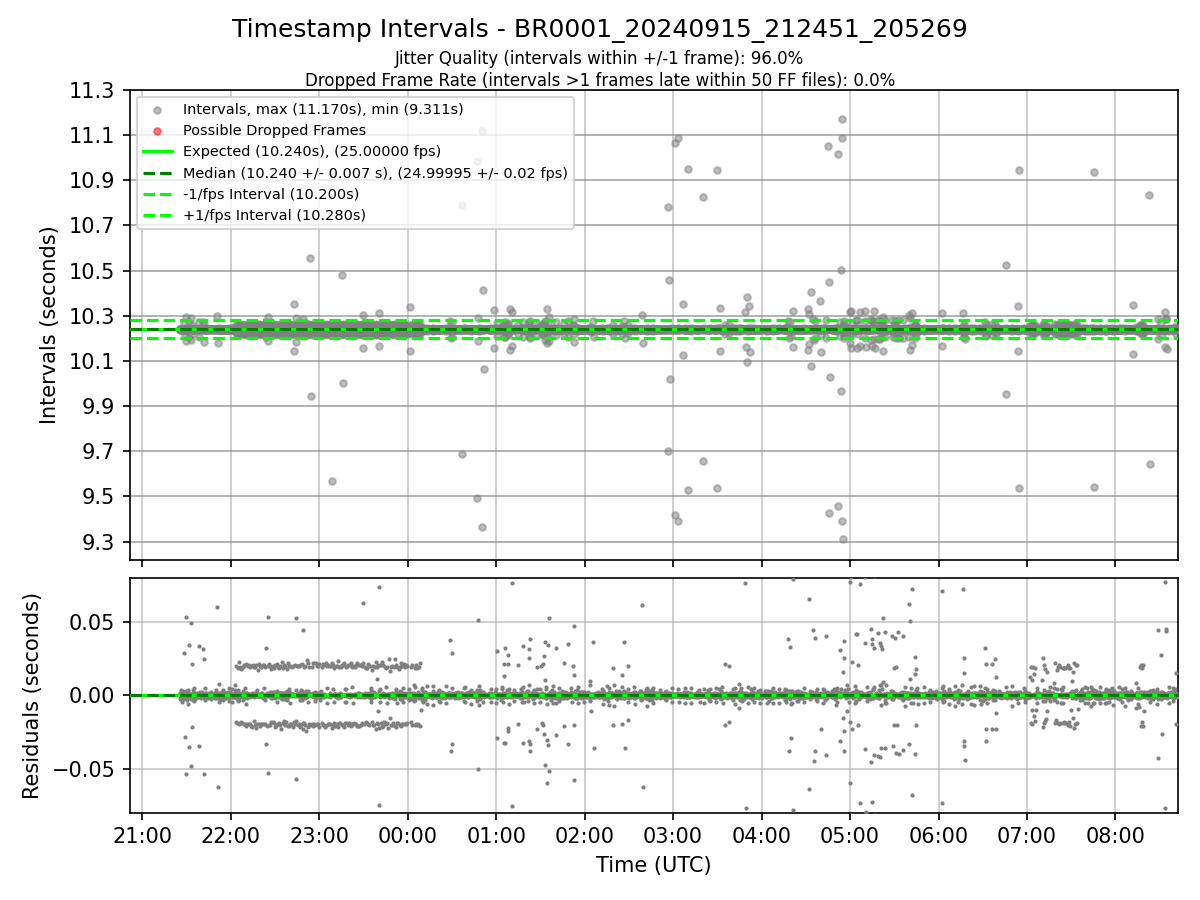Click the x-axis tick label 04:00

[762, 834]
